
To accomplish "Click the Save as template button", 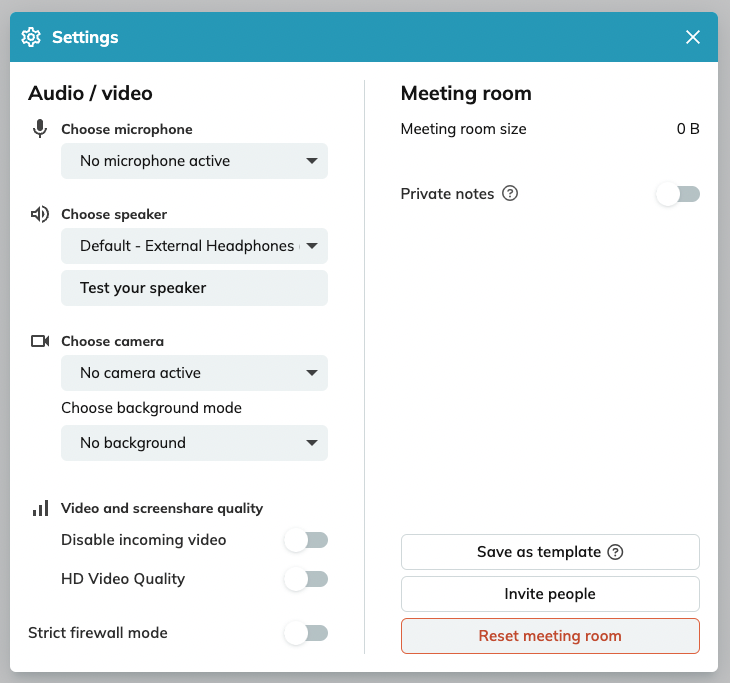I will click(x=550, y=552).
